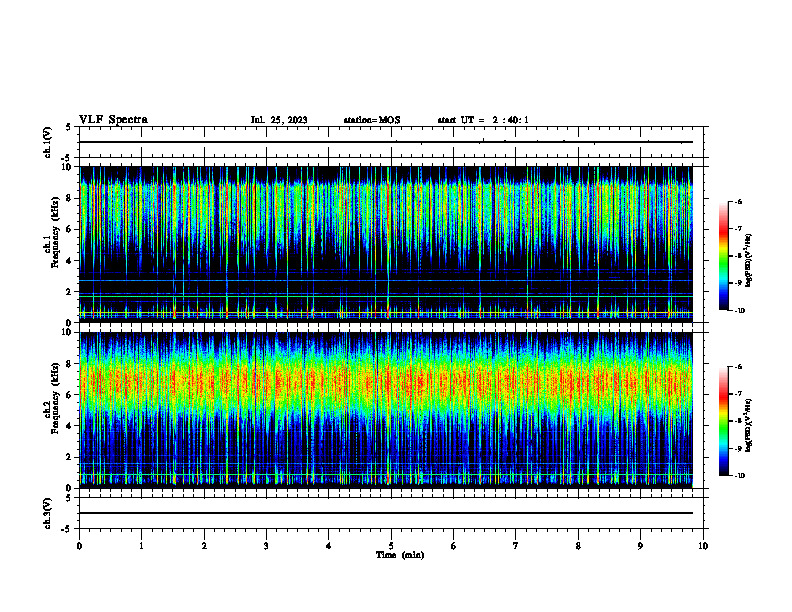Click the ch.3 voltage trace line
The width and height of the screenshot is (792, 612).
point(386,513)
